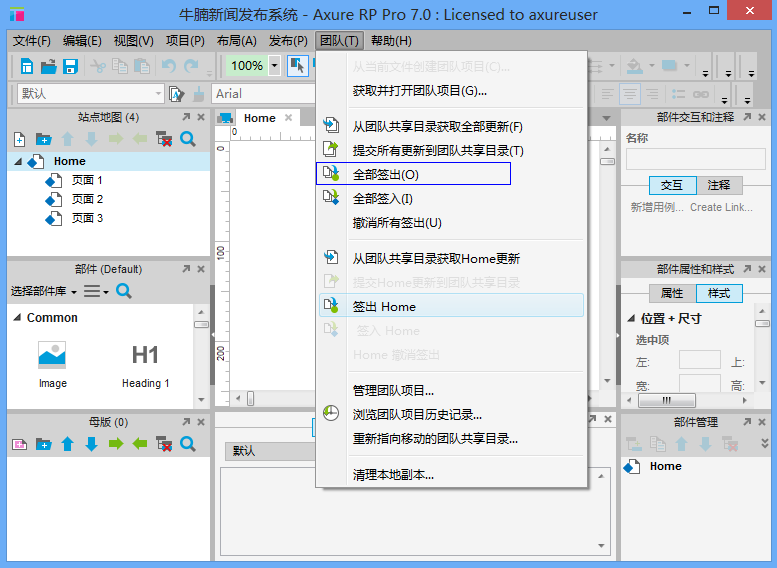The image size is (777, 568).
Task: Select page 2 in sitemap
Action: 87,199
